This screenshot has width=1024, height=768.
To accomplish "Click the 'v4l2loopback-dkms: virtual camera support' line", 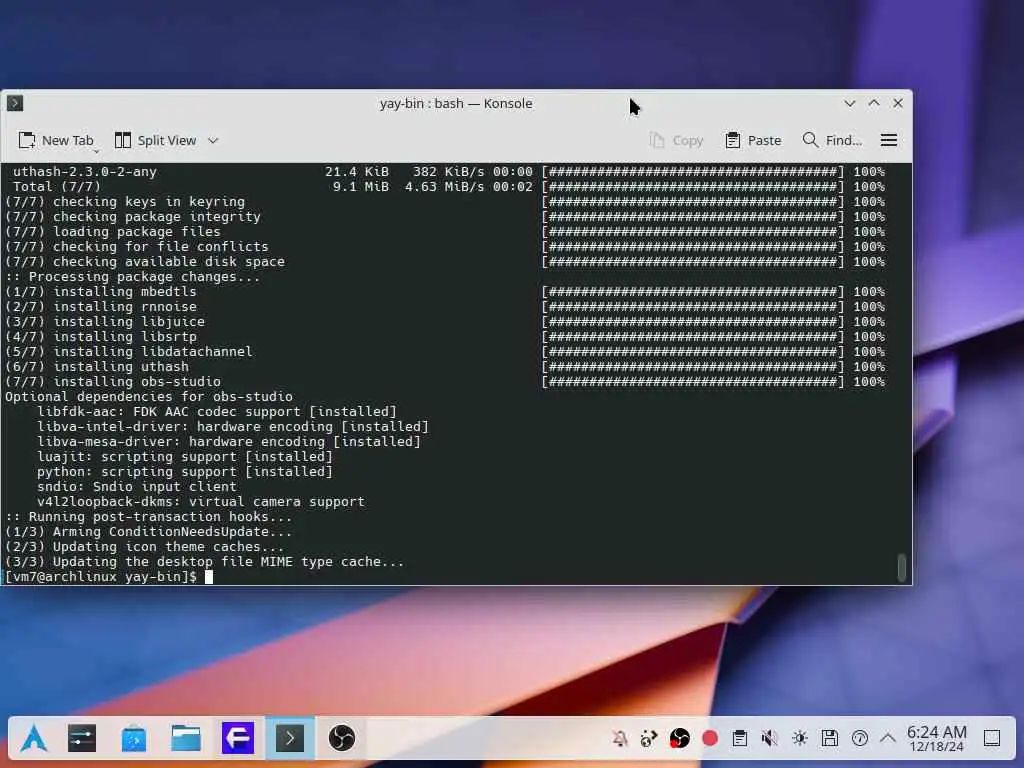I will coord(200,502).
